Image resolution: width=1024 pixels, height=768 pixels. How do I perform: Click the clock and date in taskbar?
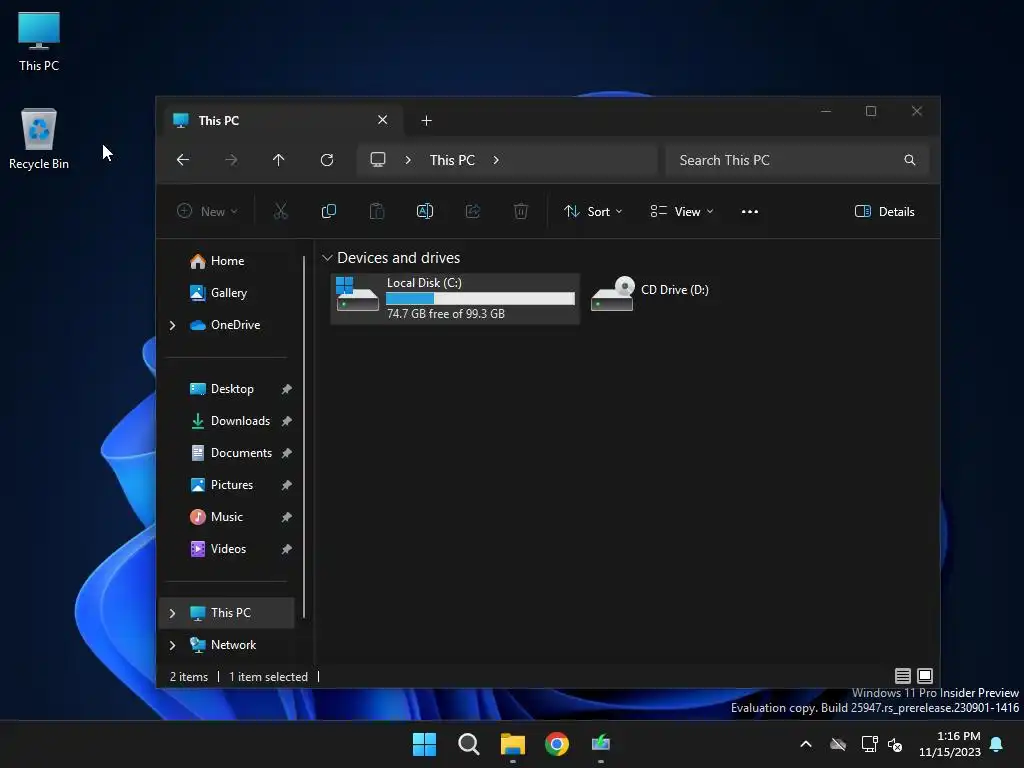[950, 744]
